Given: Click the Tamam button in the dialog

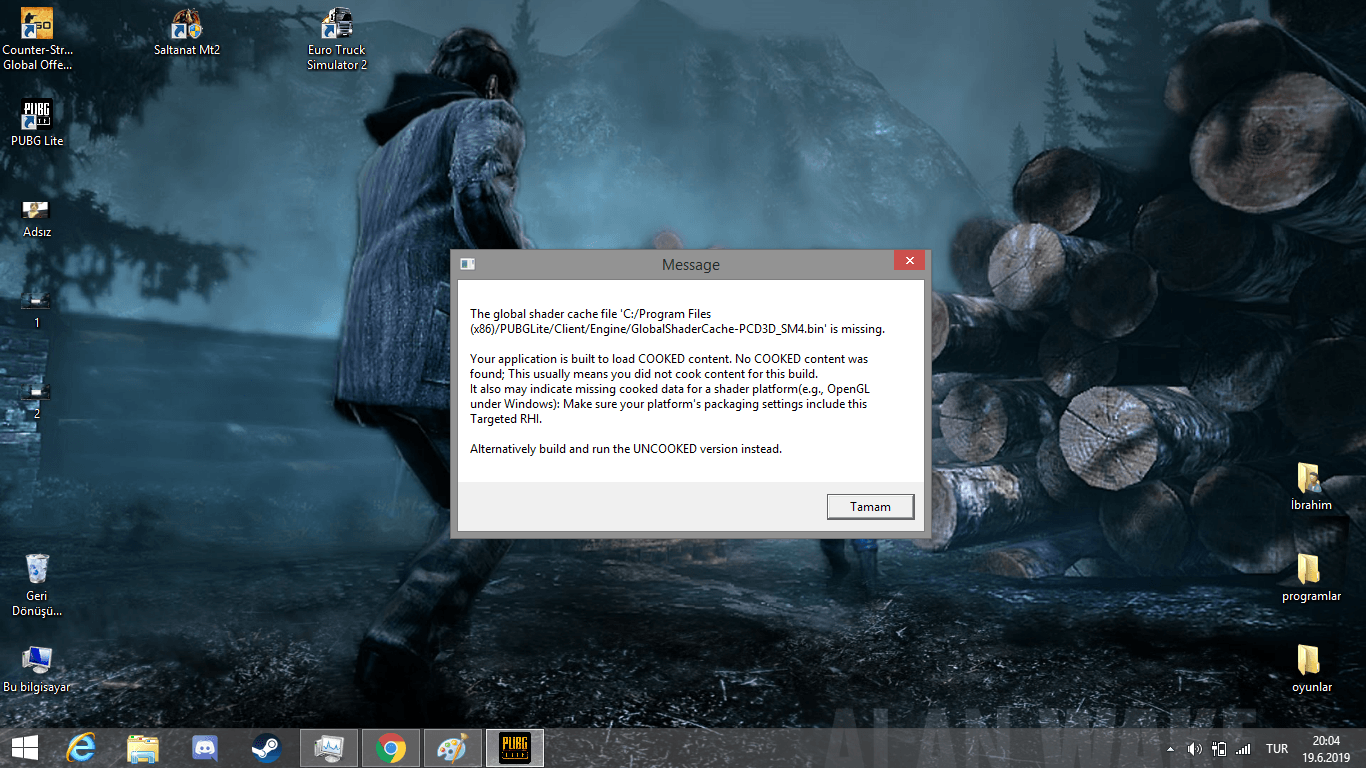Looking at the screenshot, I should (870, 507).
